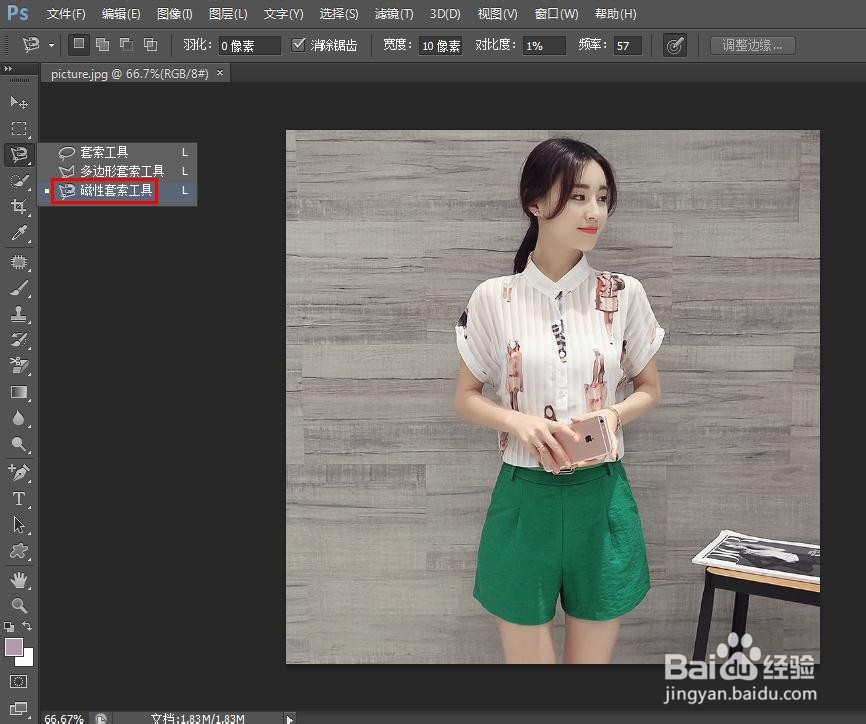The image size is (866, 724).
Task: Select the Eyedropper tool
Action: (x=19, y=233)
